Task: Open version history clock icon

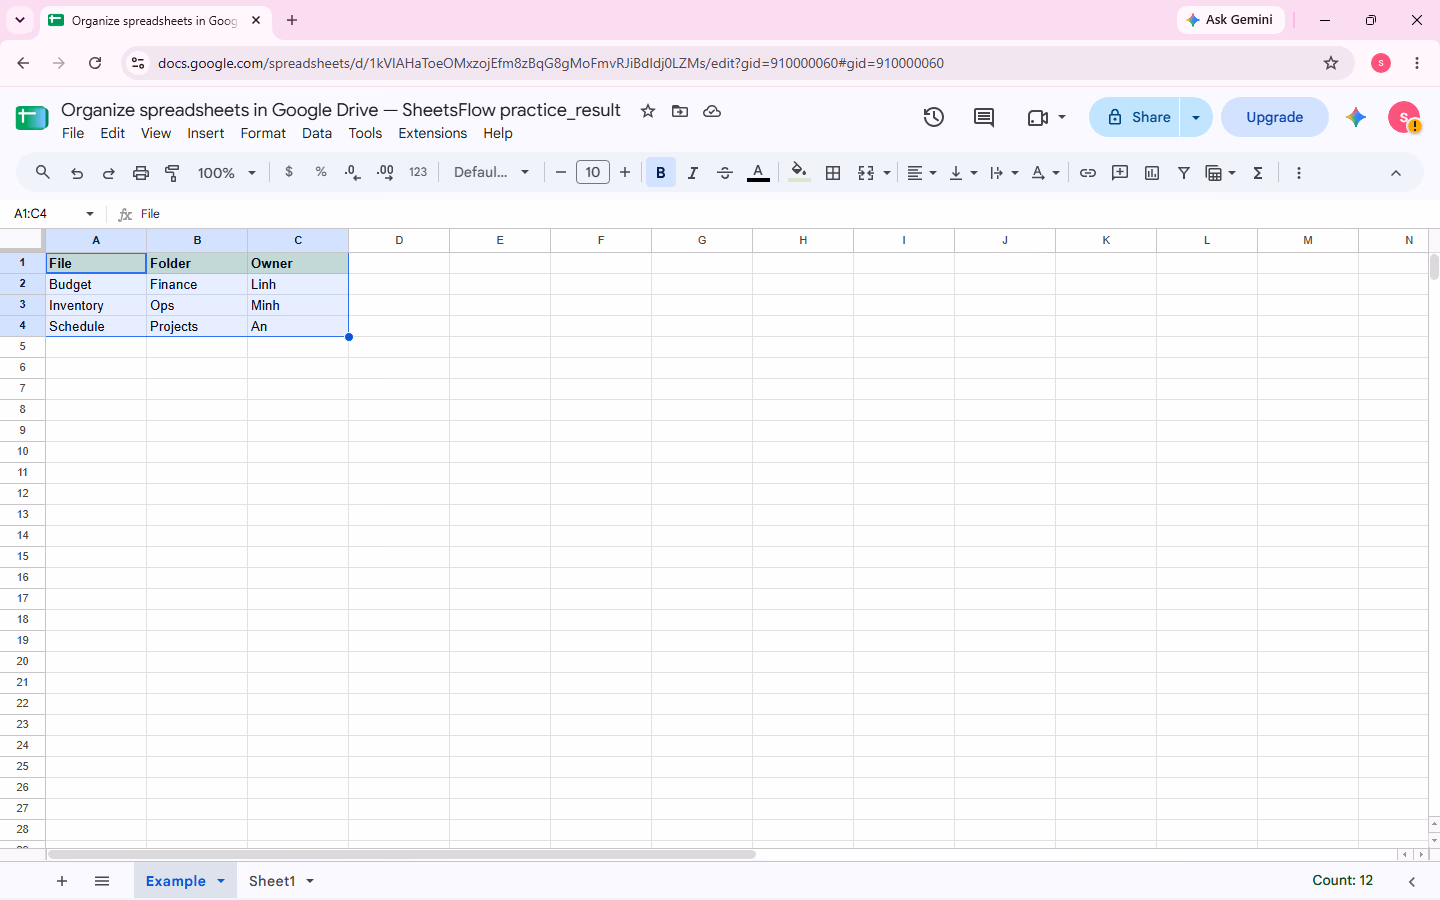Action: (x=934, y=117)
